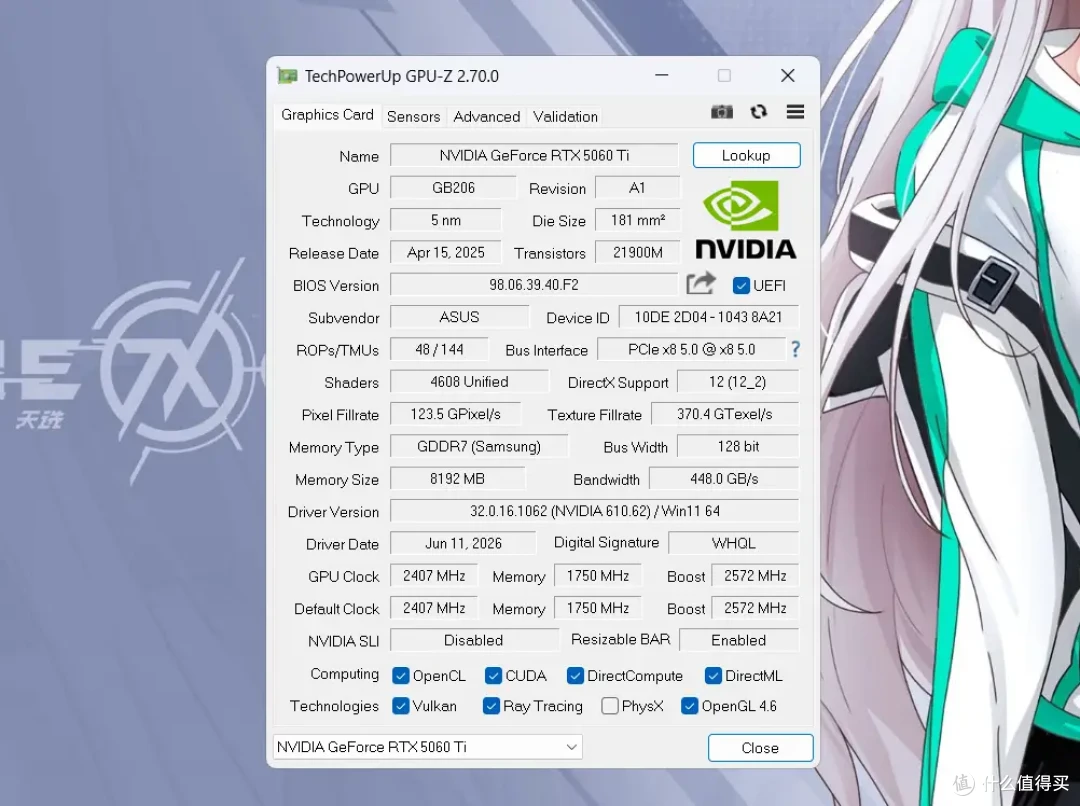Toggle the OpenGL 4.6 checkbox
This screenshot has width=1080, height=806.
(689, 706)
